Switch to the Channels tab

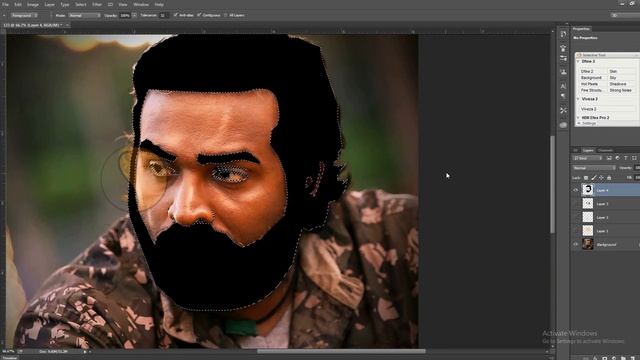point(605,150)
